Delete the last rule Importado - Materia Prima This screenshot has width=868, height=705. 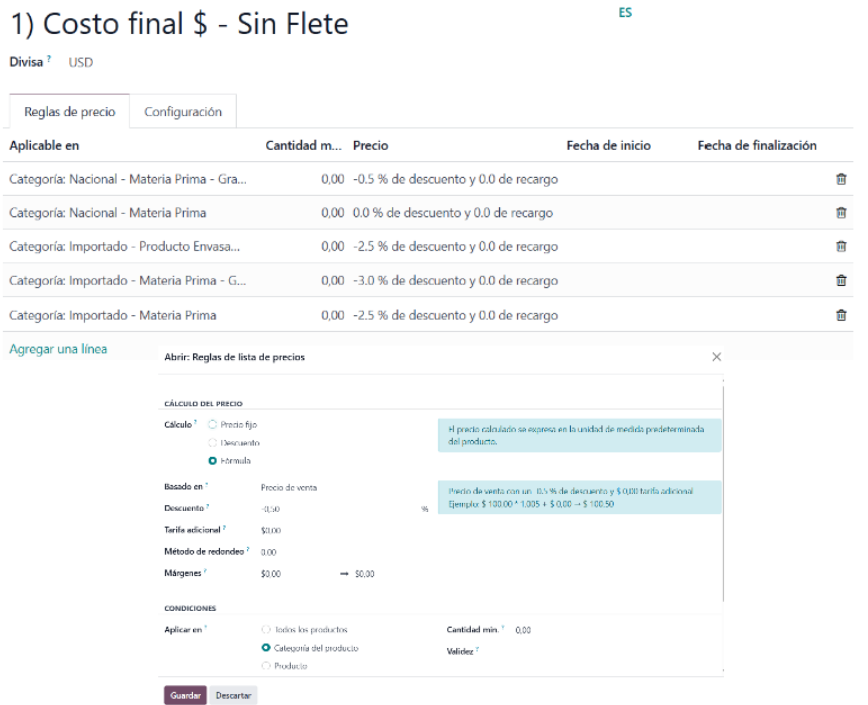(x=840, y=315)
